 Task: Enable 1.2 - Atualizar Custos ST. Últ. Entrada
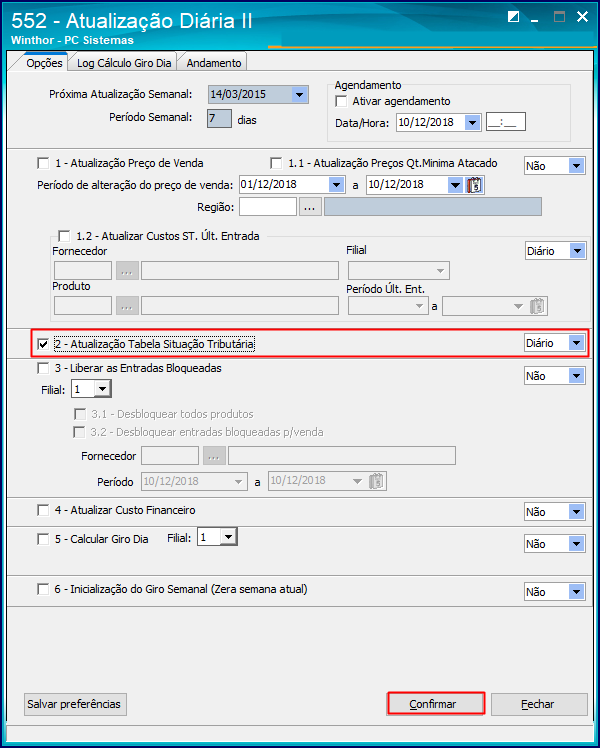63,236
